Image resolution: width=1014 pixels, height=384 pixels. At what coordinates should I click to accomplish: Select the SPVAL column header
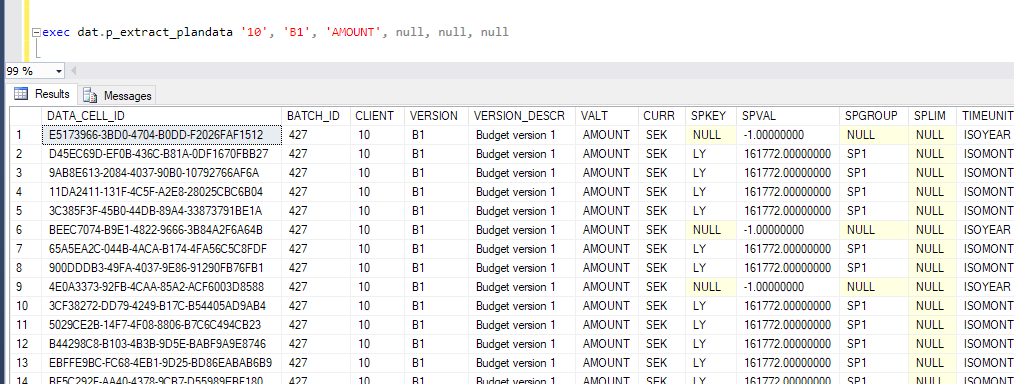pyautogui.click(x=788, y=116)
